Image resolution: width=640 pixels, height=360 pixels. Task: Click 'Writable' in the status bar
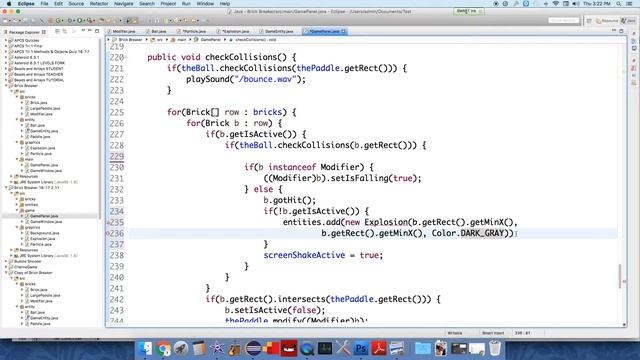[455, 333]
